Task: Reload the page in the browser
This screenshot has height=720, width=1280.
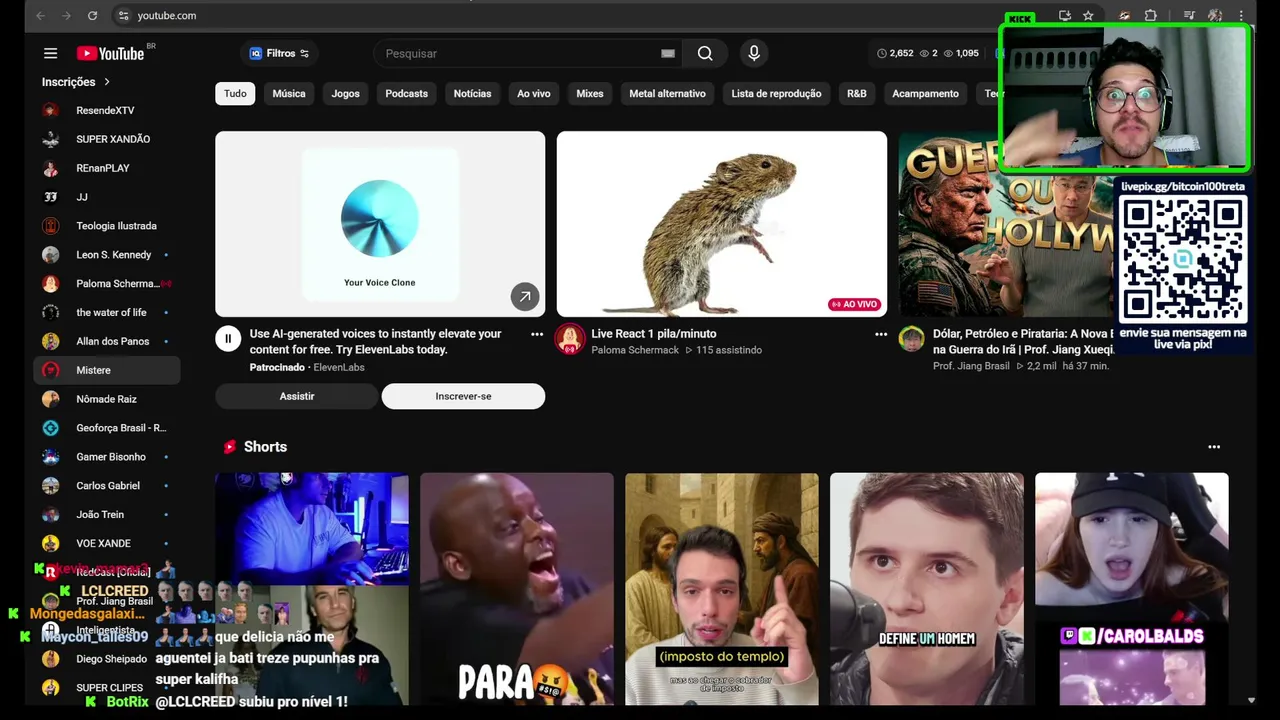Action: coord(92,16)
